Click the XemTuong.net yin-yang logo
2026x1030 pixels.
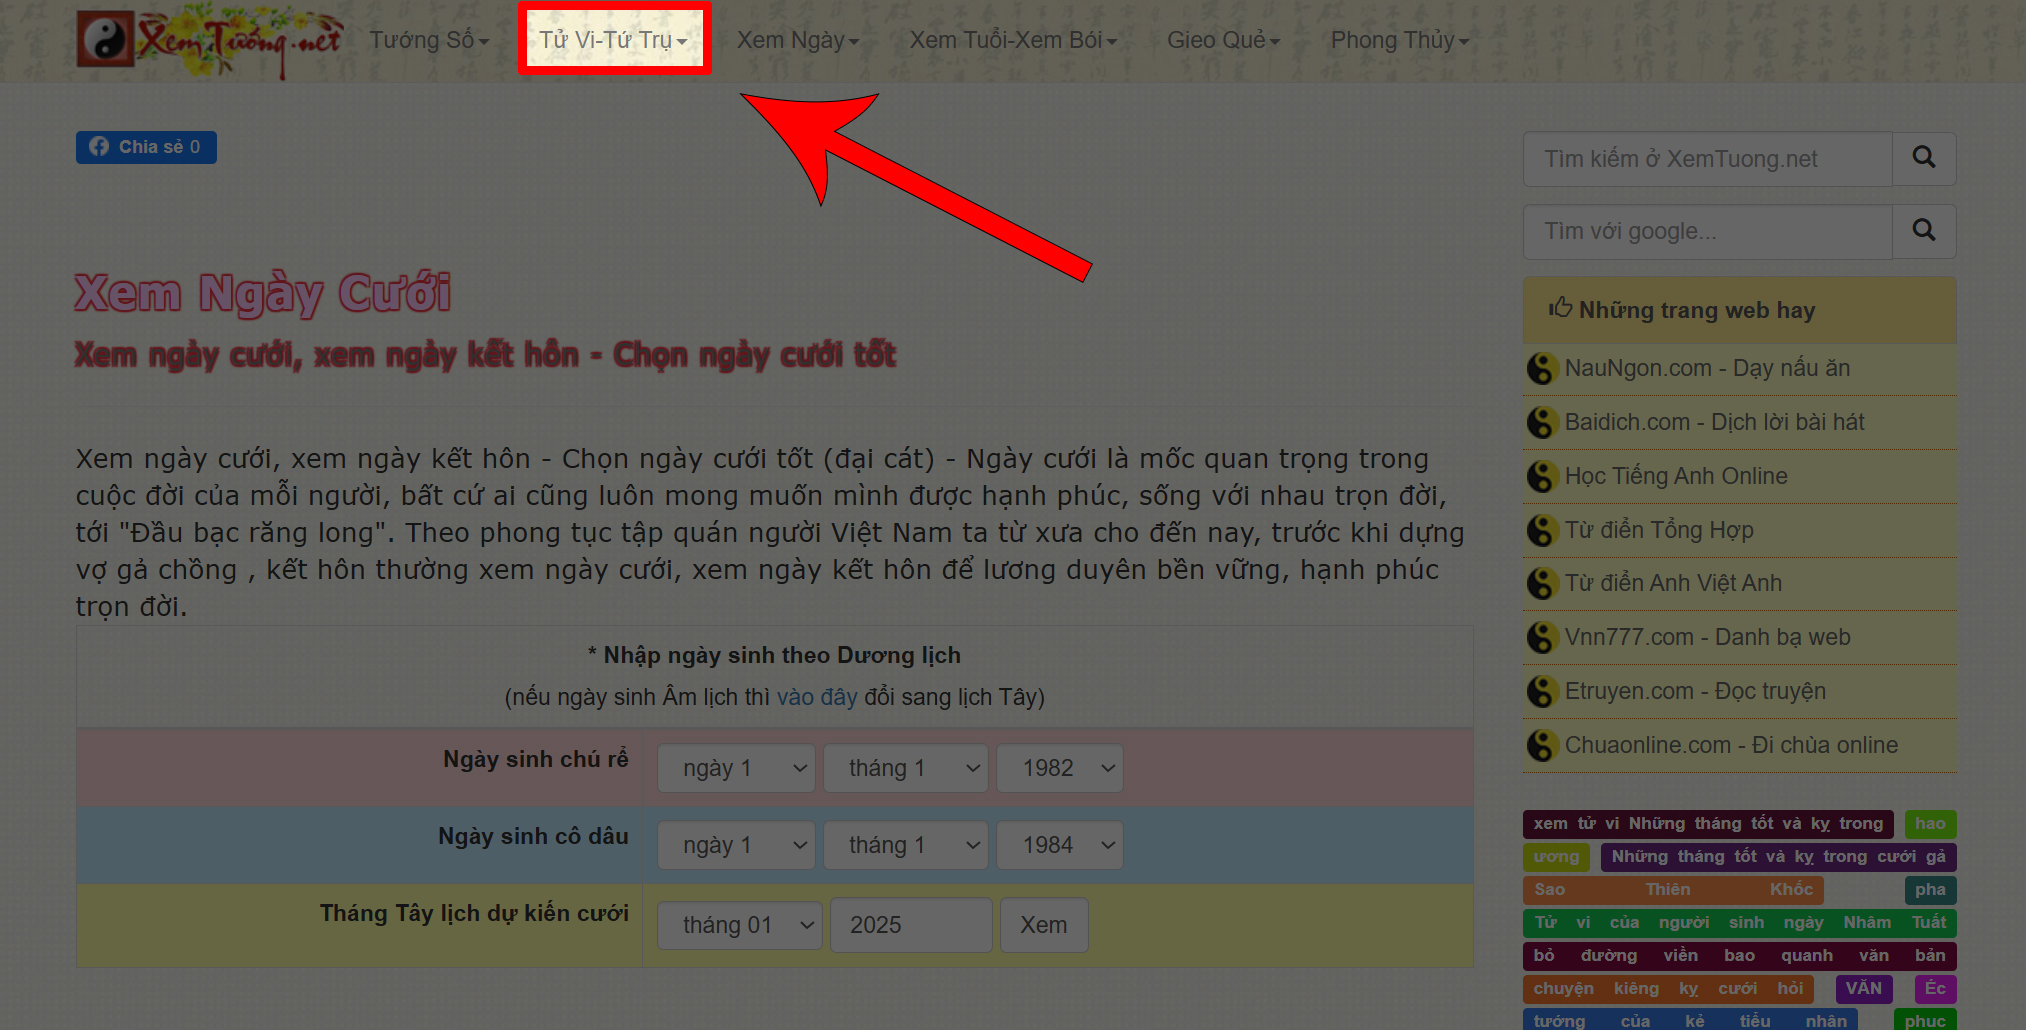(x=106, y=40)
